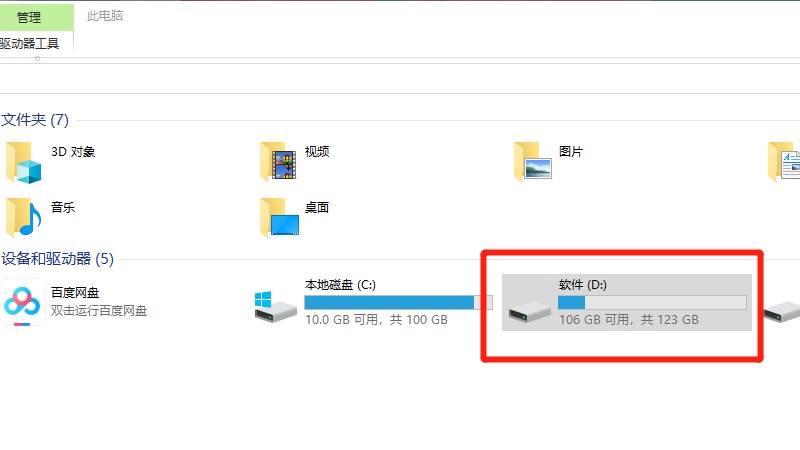Click the 音乐 folder icon
800x450 pixels.
point(23,217)
